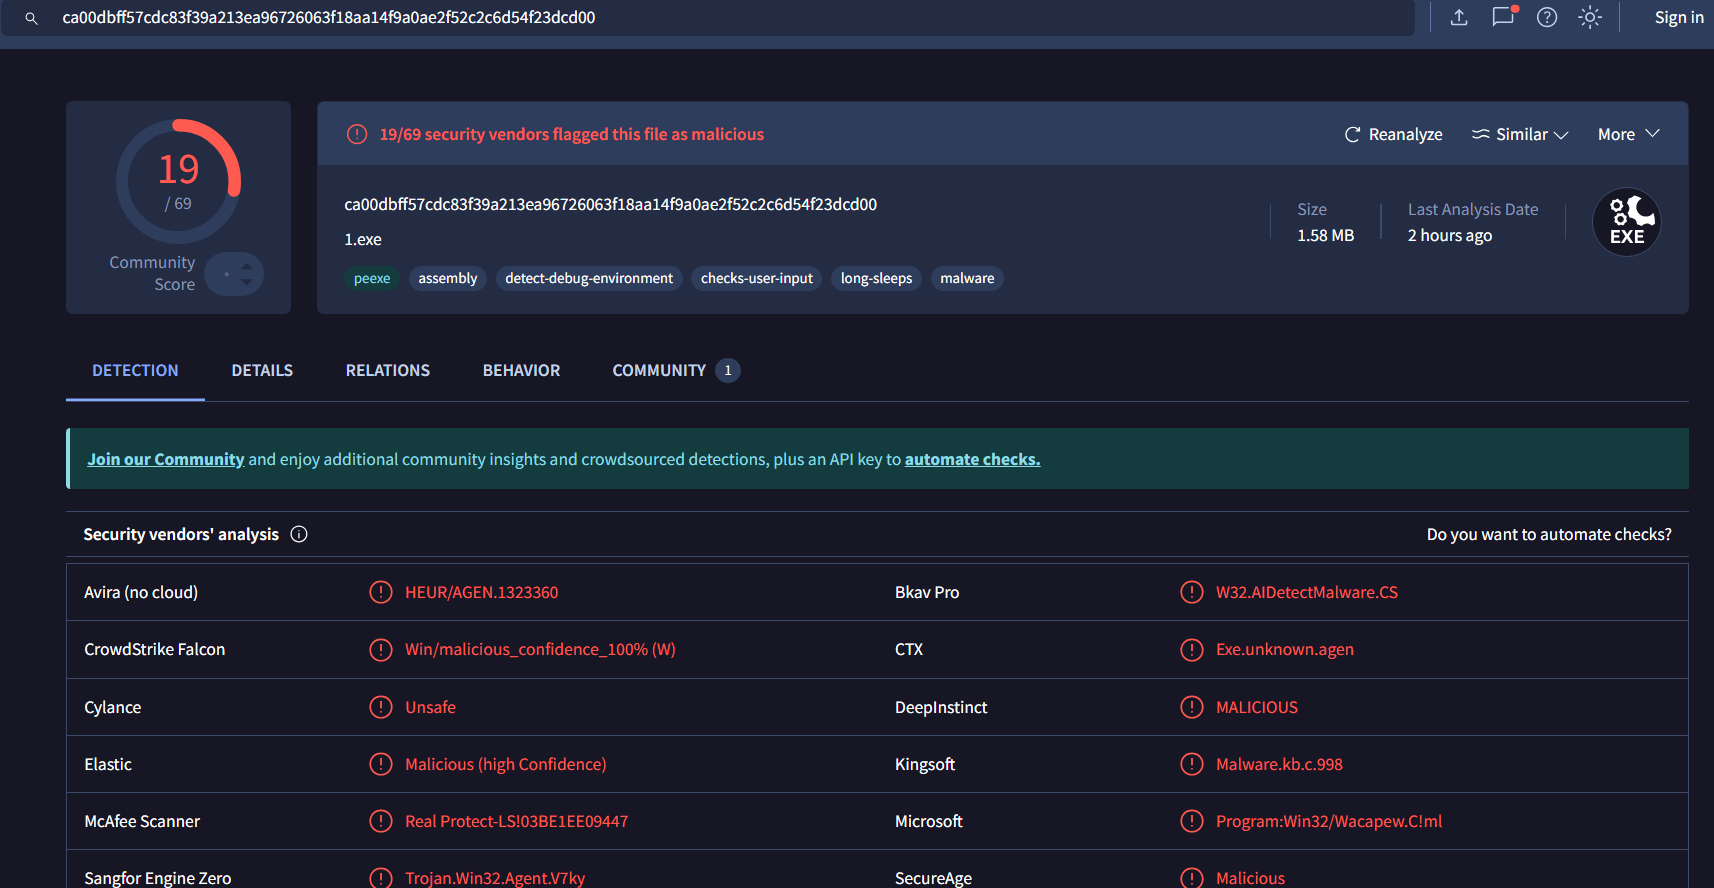The height and width of the screenshot is (888, 1714).
Task: Click the alert icon for Win/malicious_confidence_100% (W)
Action: pyautogui.click(x=381, y=650)
